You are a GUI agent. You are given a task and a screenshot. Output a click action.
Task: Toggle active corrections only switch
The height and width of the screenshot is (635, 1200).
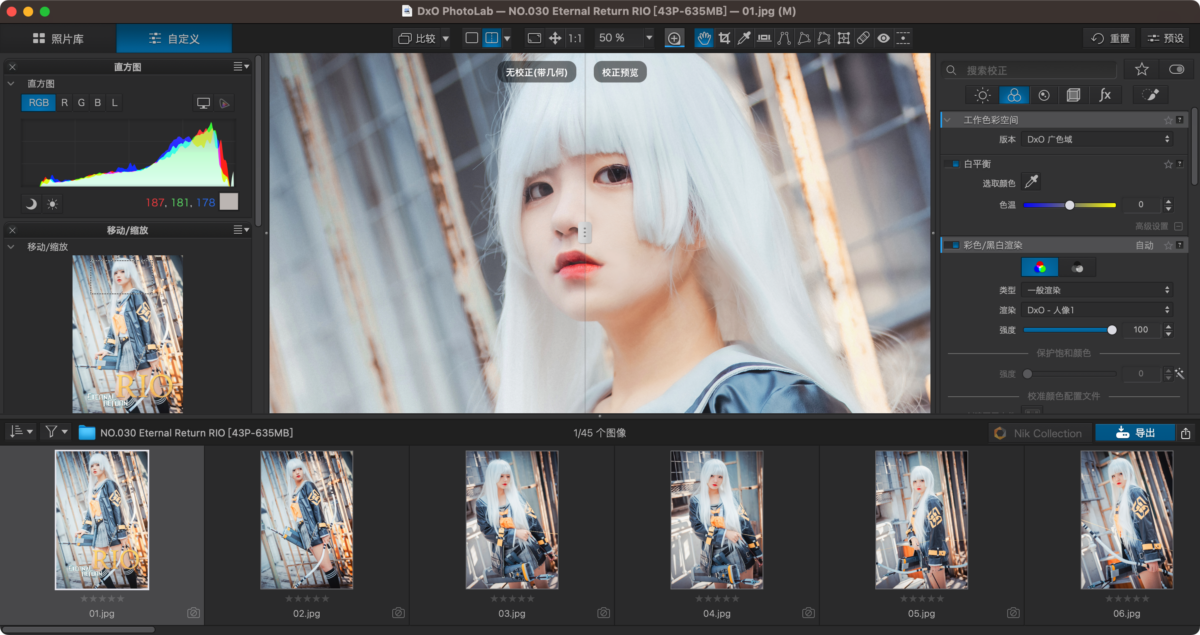pyautogui.click(x=1176, y=69)
